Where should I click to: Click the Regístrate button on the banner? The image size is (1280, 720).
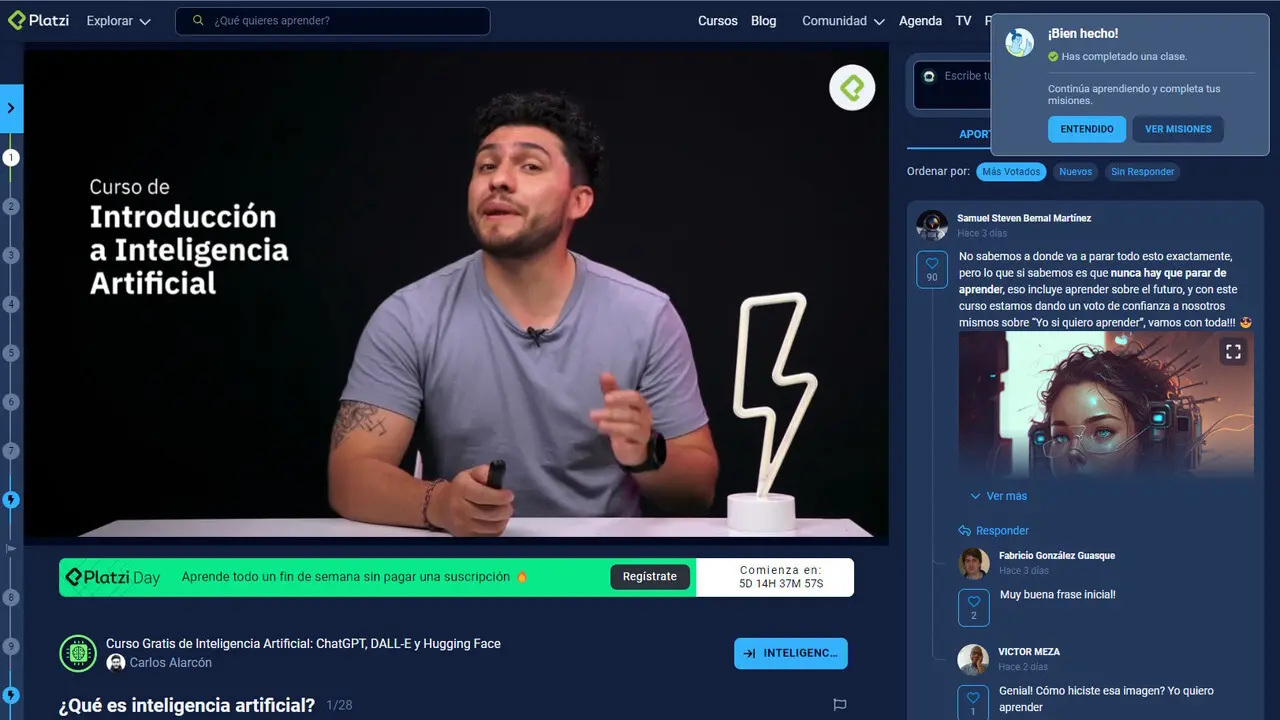650,577
